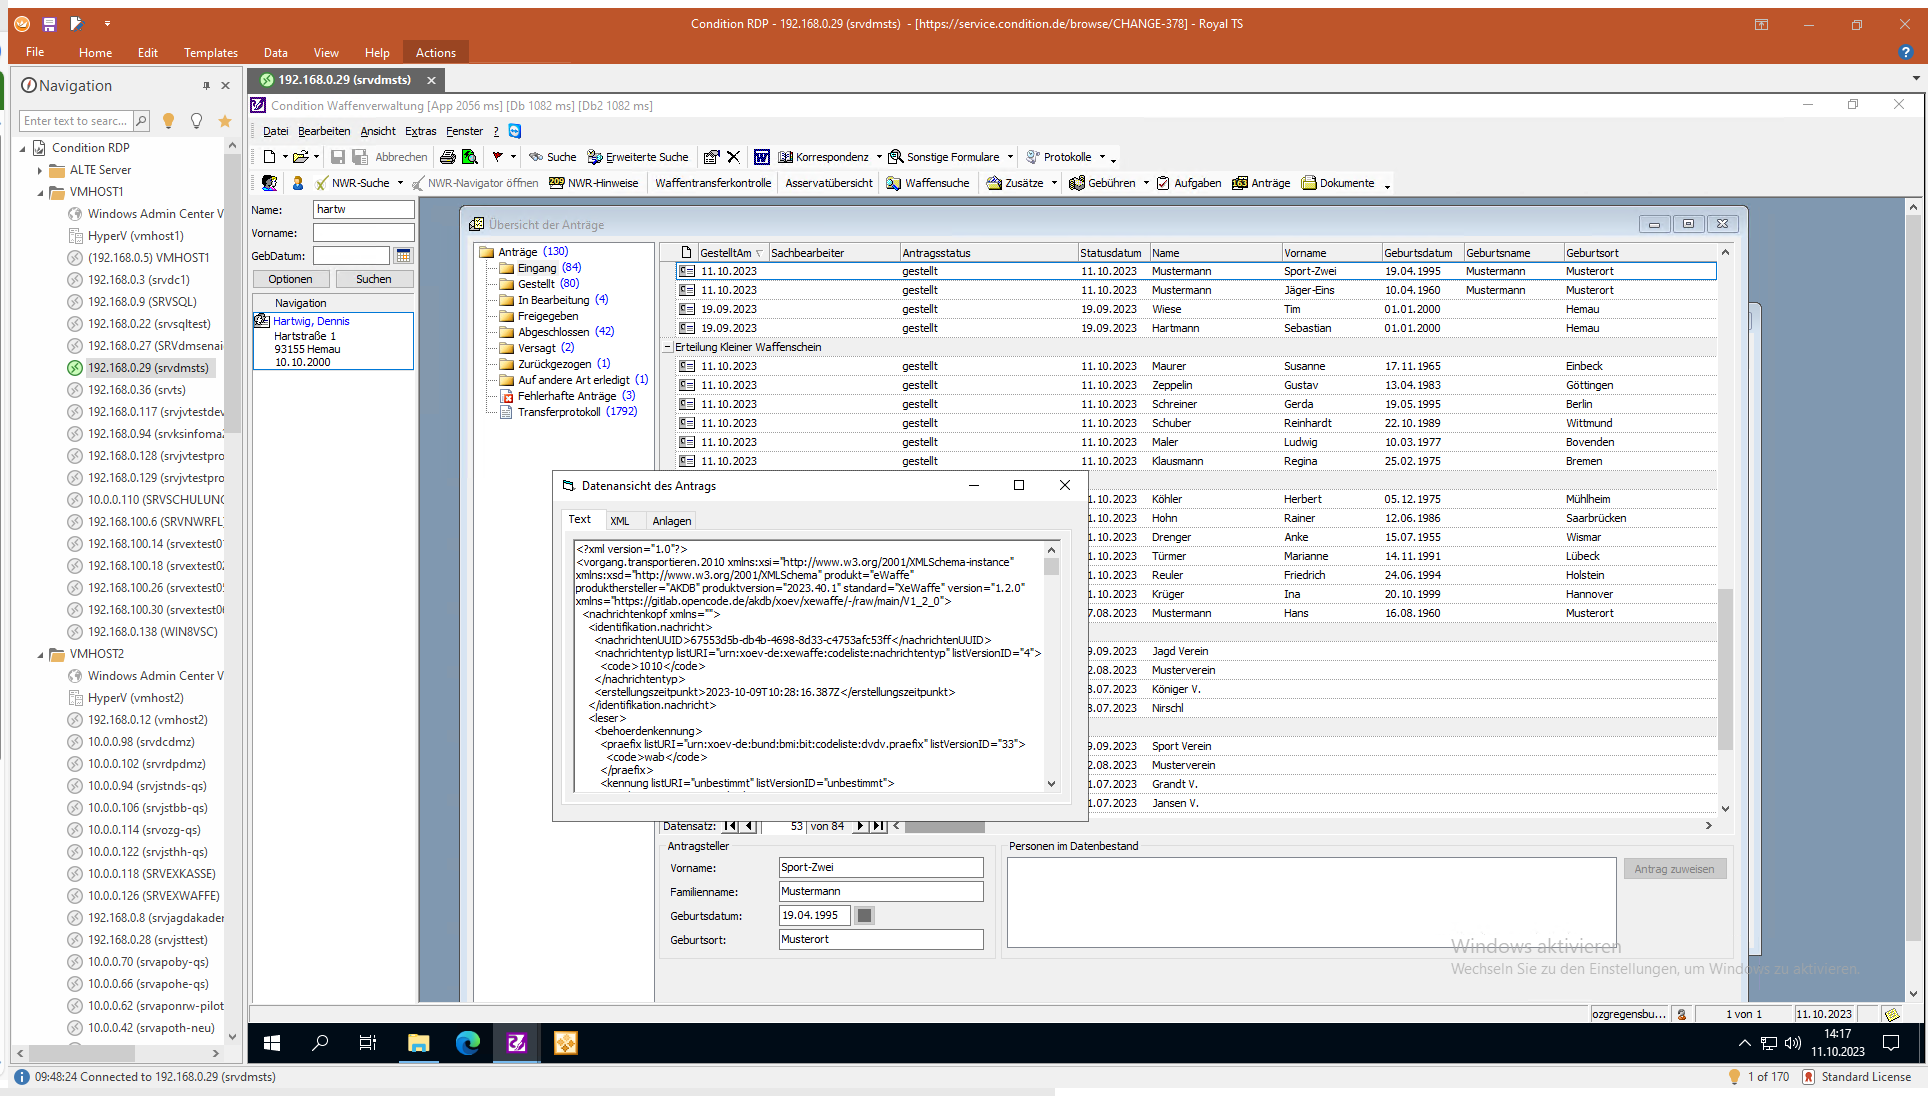Open the Korrespondenz dropdown arrow

[x=879, y=157]
